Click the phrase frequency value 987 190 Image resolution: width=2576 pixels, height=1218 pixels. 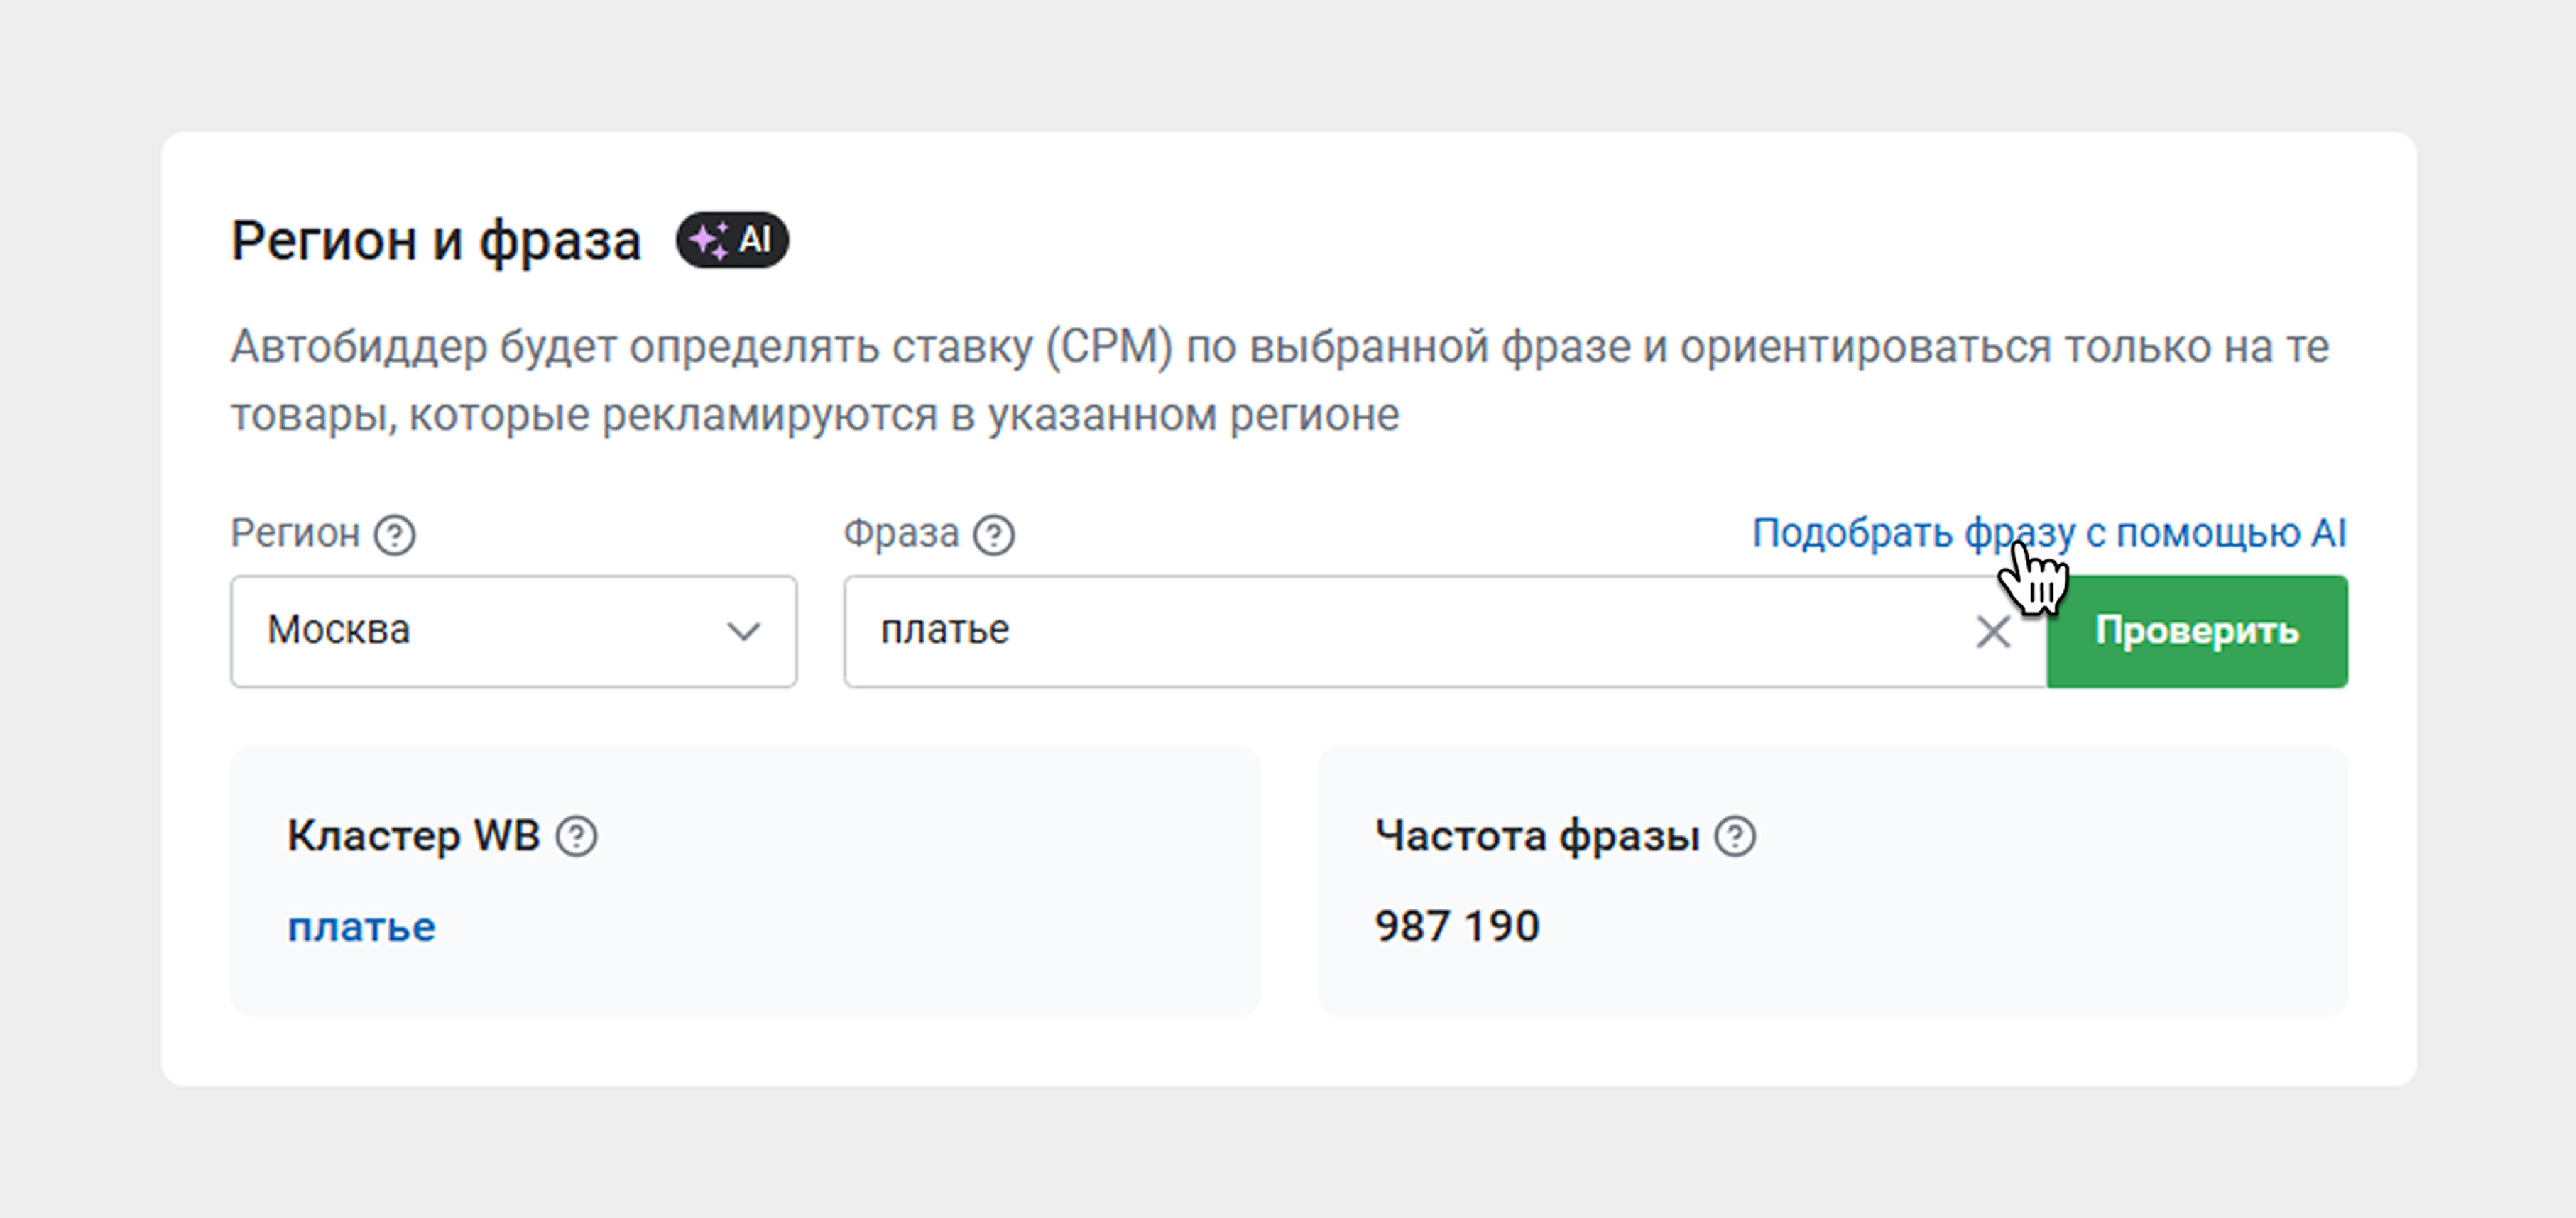[1457, 926]
